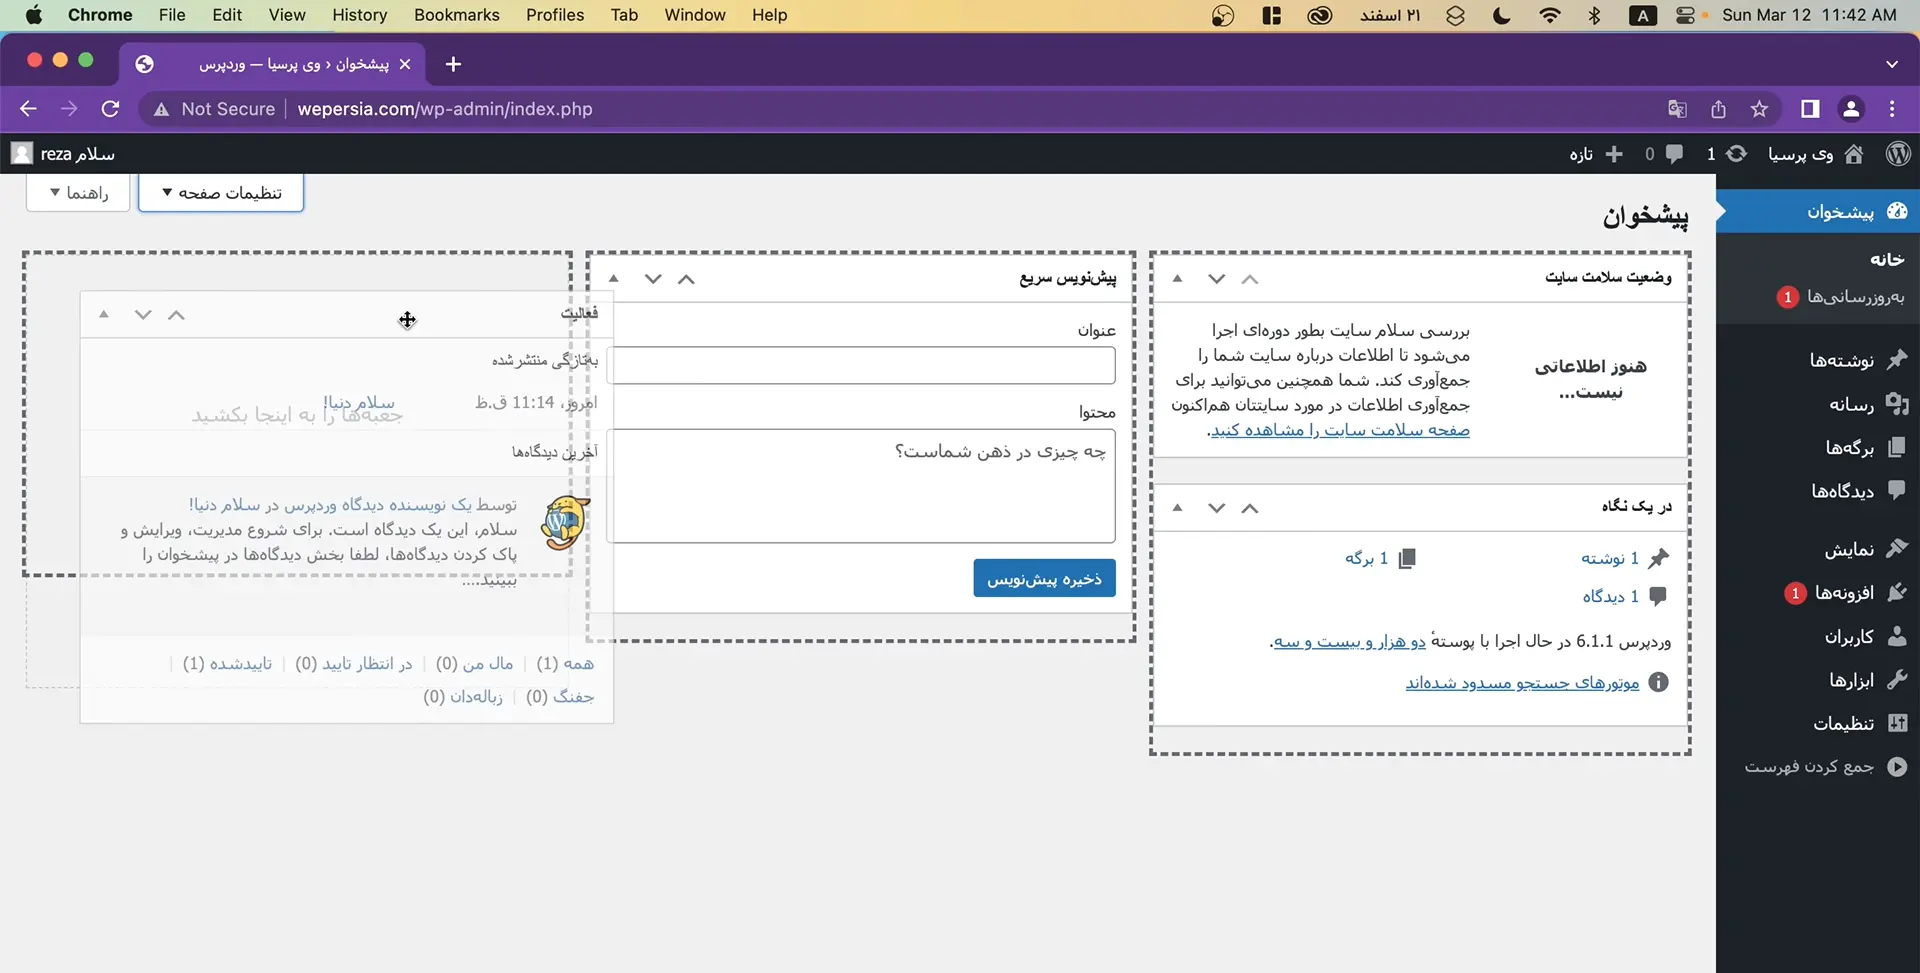Click در انتظار تایید (0) filter
The height and width of the screenshot is (973, 1920).
tap(353, 663)
